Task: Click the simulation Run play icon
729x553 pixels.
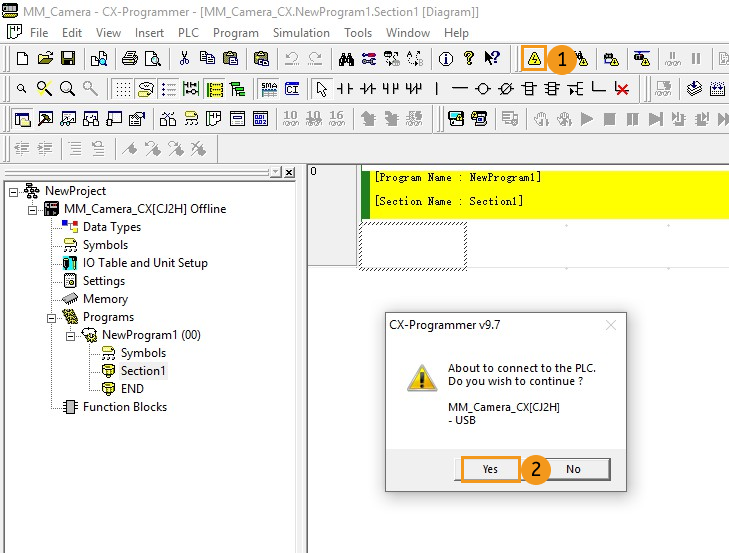Action: tap(587, 120)
